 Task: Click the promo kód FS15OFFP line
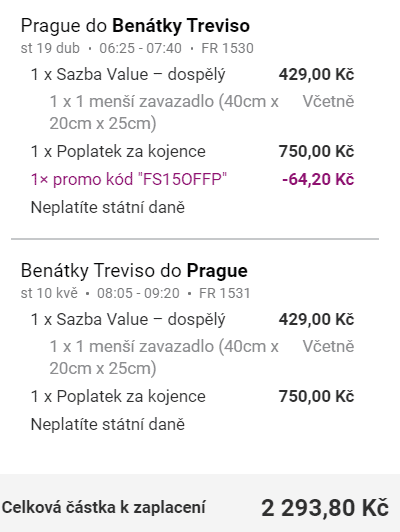tap(129, 179)
